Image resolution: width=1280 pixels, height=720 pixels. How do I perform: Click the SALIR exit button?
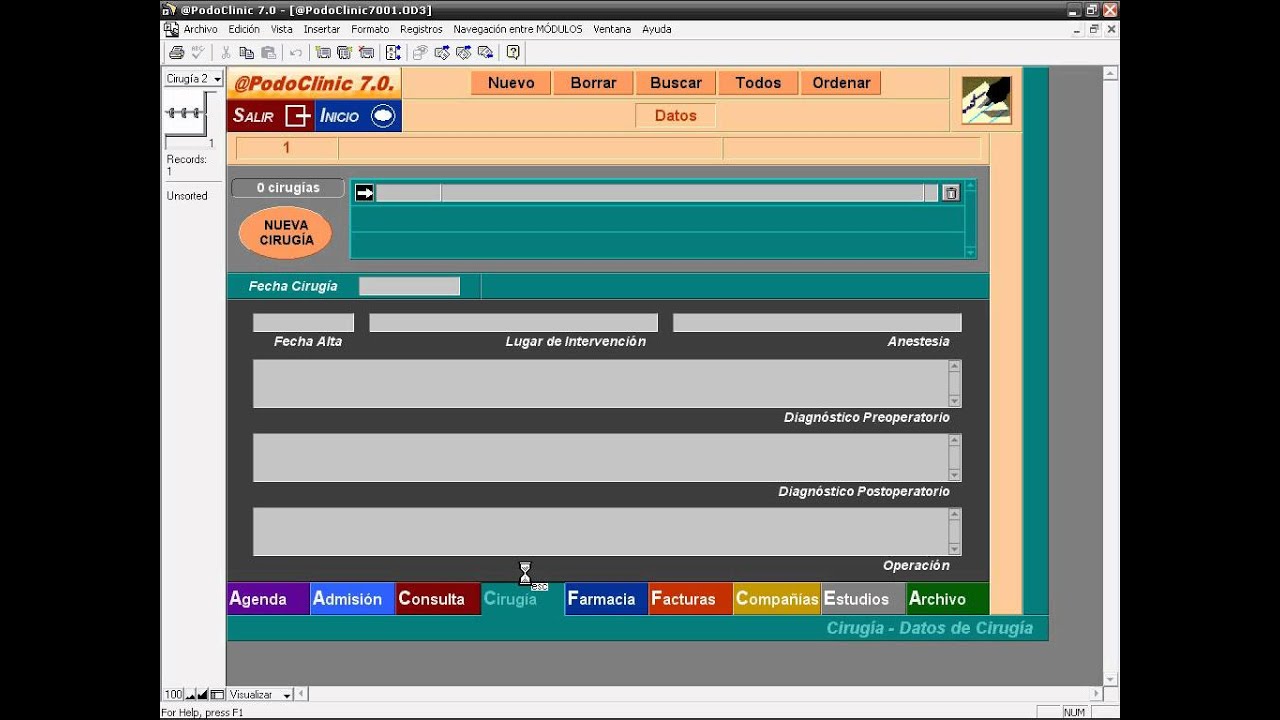coord(270,116)
